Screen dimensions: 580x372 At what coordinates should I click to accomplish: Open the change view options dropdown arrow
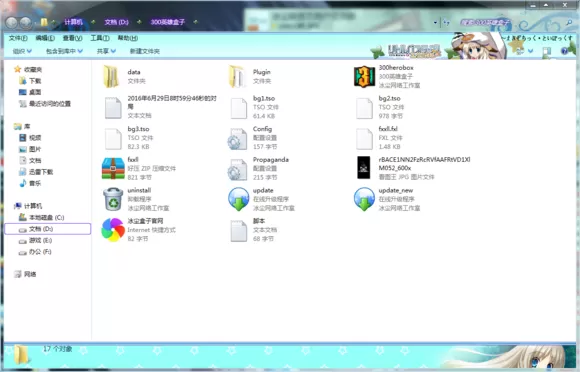tap(530, 51)
